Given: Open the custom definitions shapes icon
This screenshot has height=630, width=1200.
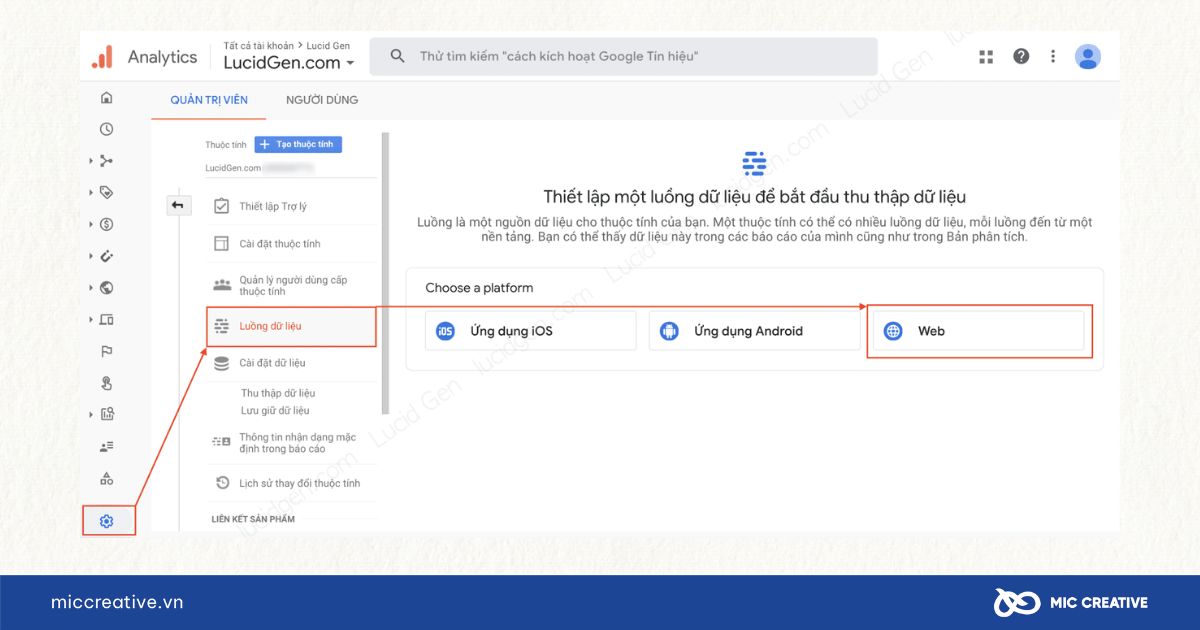Looking at the screenshot, I should click(107, 478).
